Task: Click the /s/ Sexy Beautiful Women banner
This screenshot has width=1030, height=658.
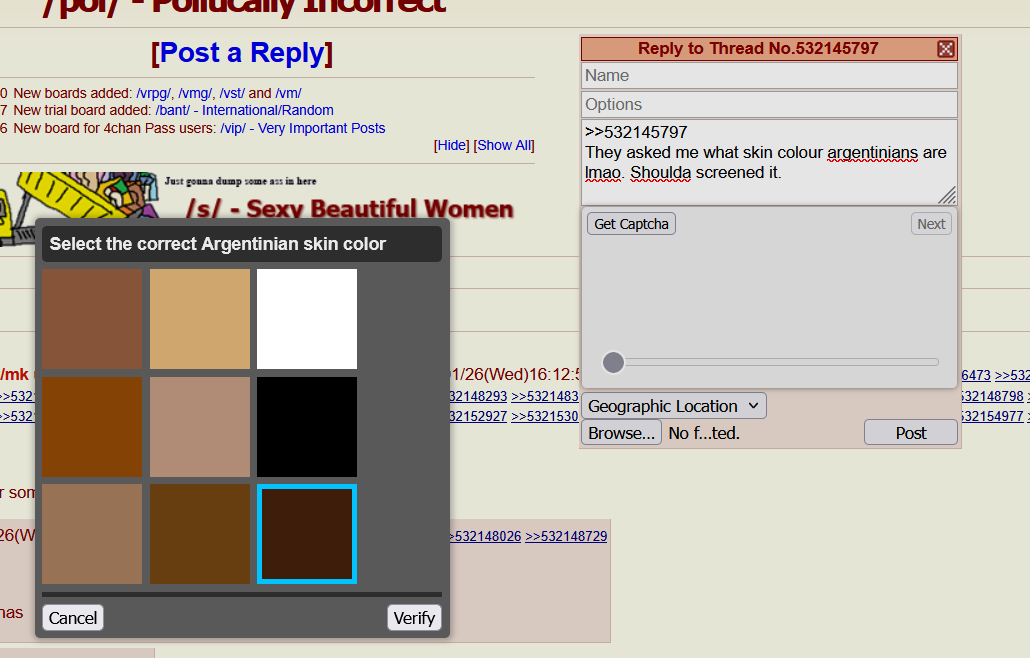Action: point(349,209)
